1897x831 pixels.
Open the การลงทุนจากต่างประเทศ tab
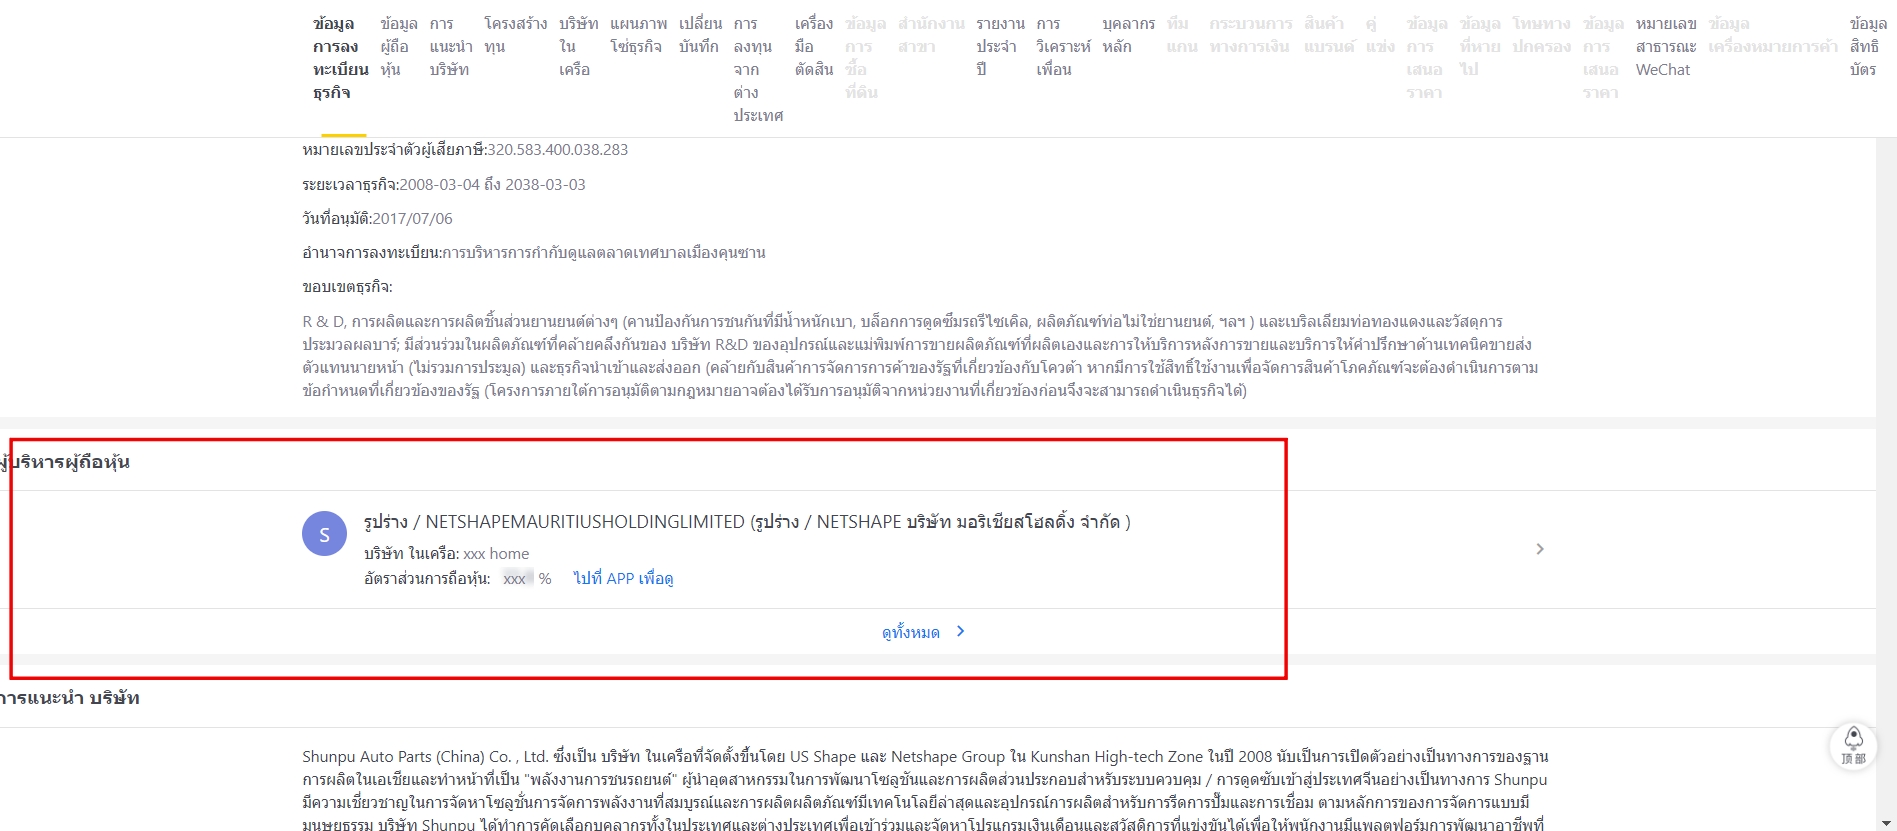[757, 69]
